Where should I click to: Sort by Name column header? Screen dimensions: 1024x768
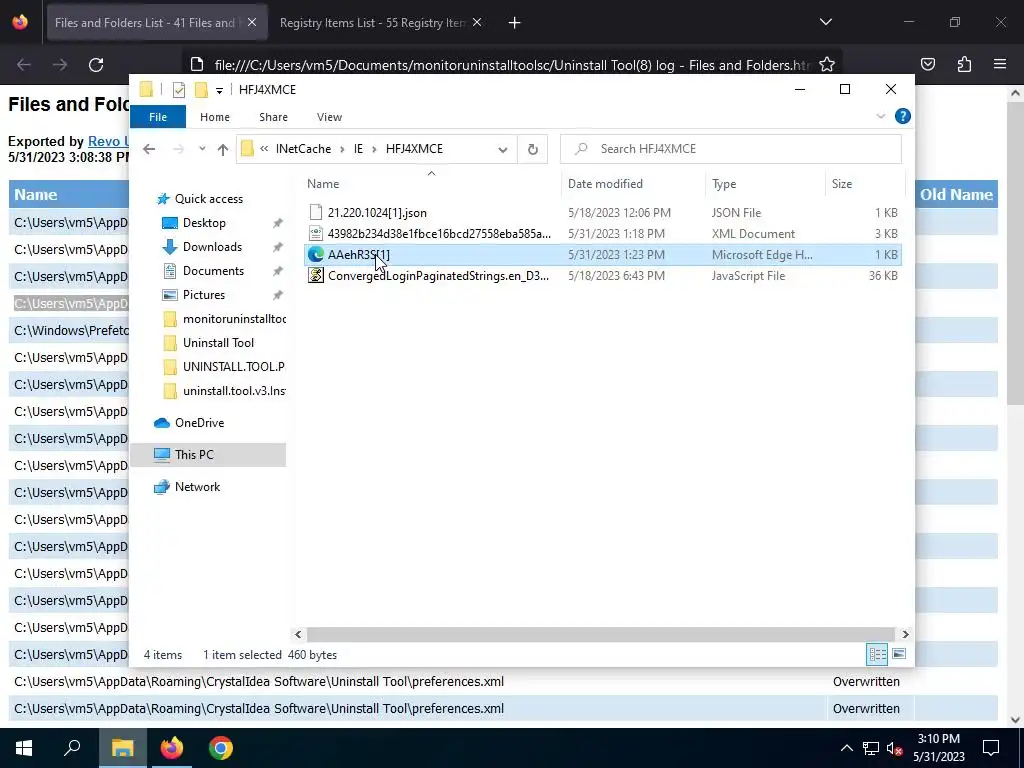pos(323,184)
